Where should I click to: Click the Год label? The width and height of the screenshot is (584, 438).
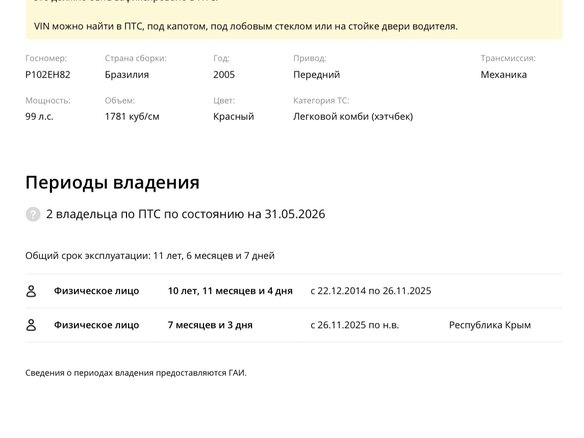coord(221,58)
